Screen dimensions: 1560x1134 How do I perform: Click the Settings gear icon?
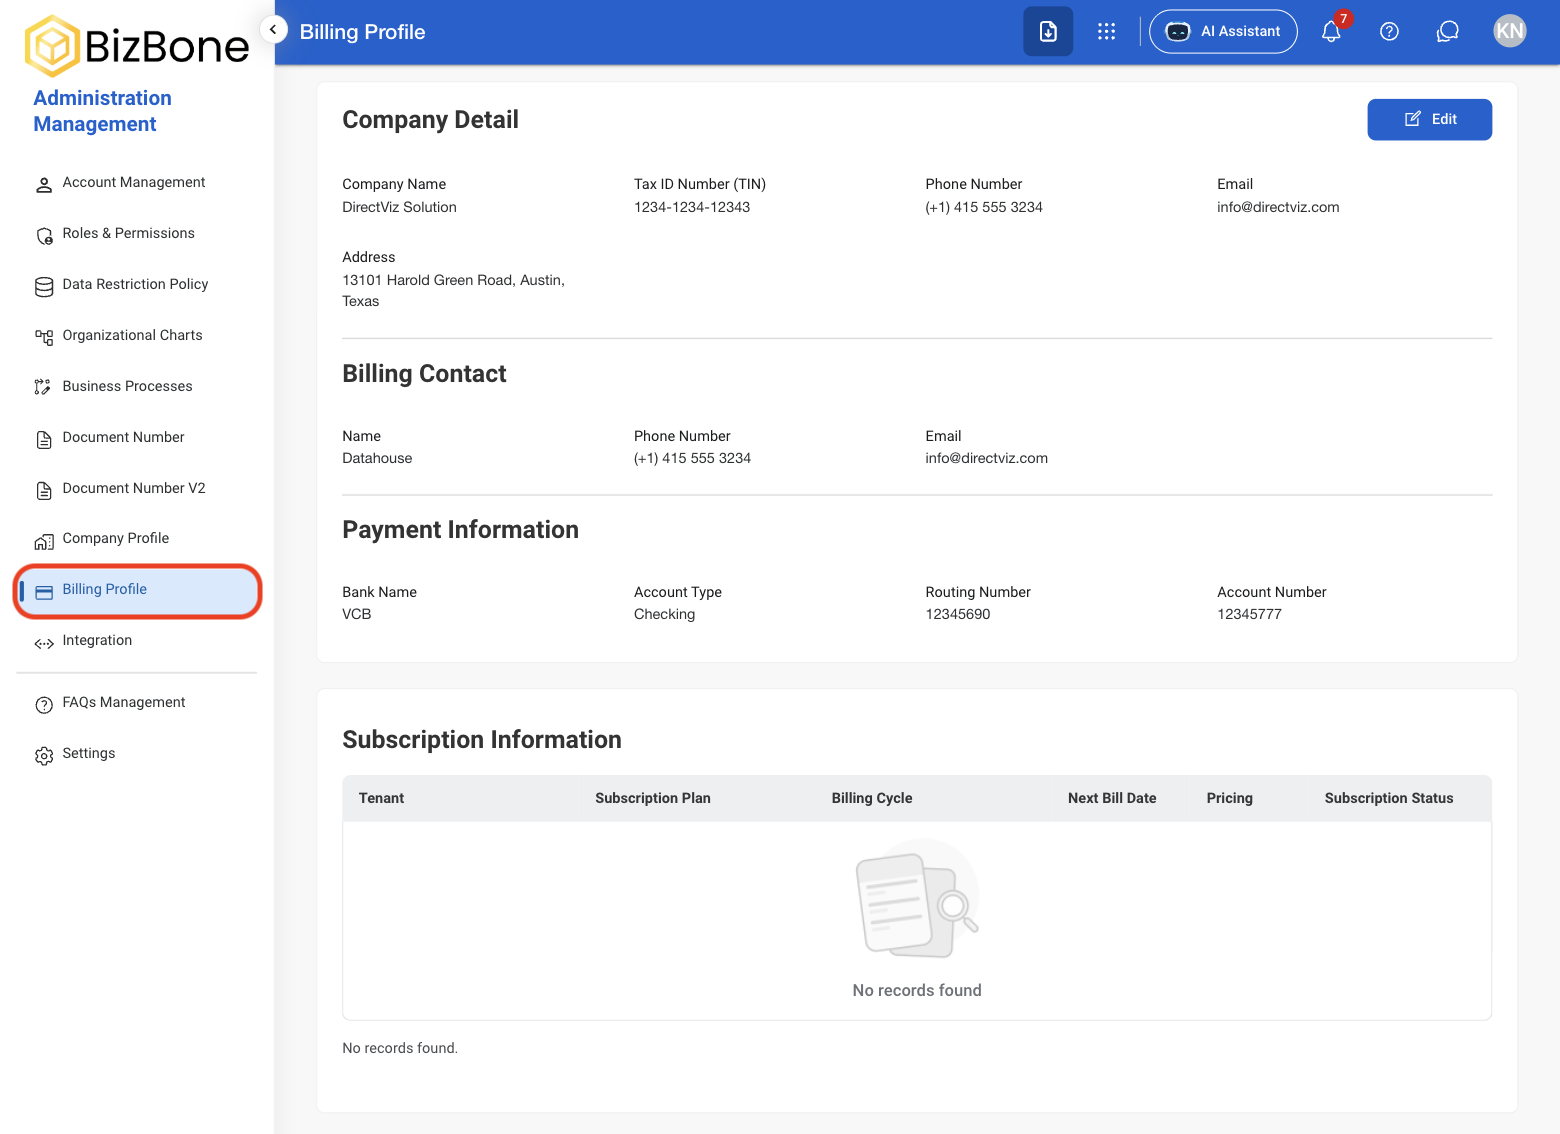click(x=44, y=756)
